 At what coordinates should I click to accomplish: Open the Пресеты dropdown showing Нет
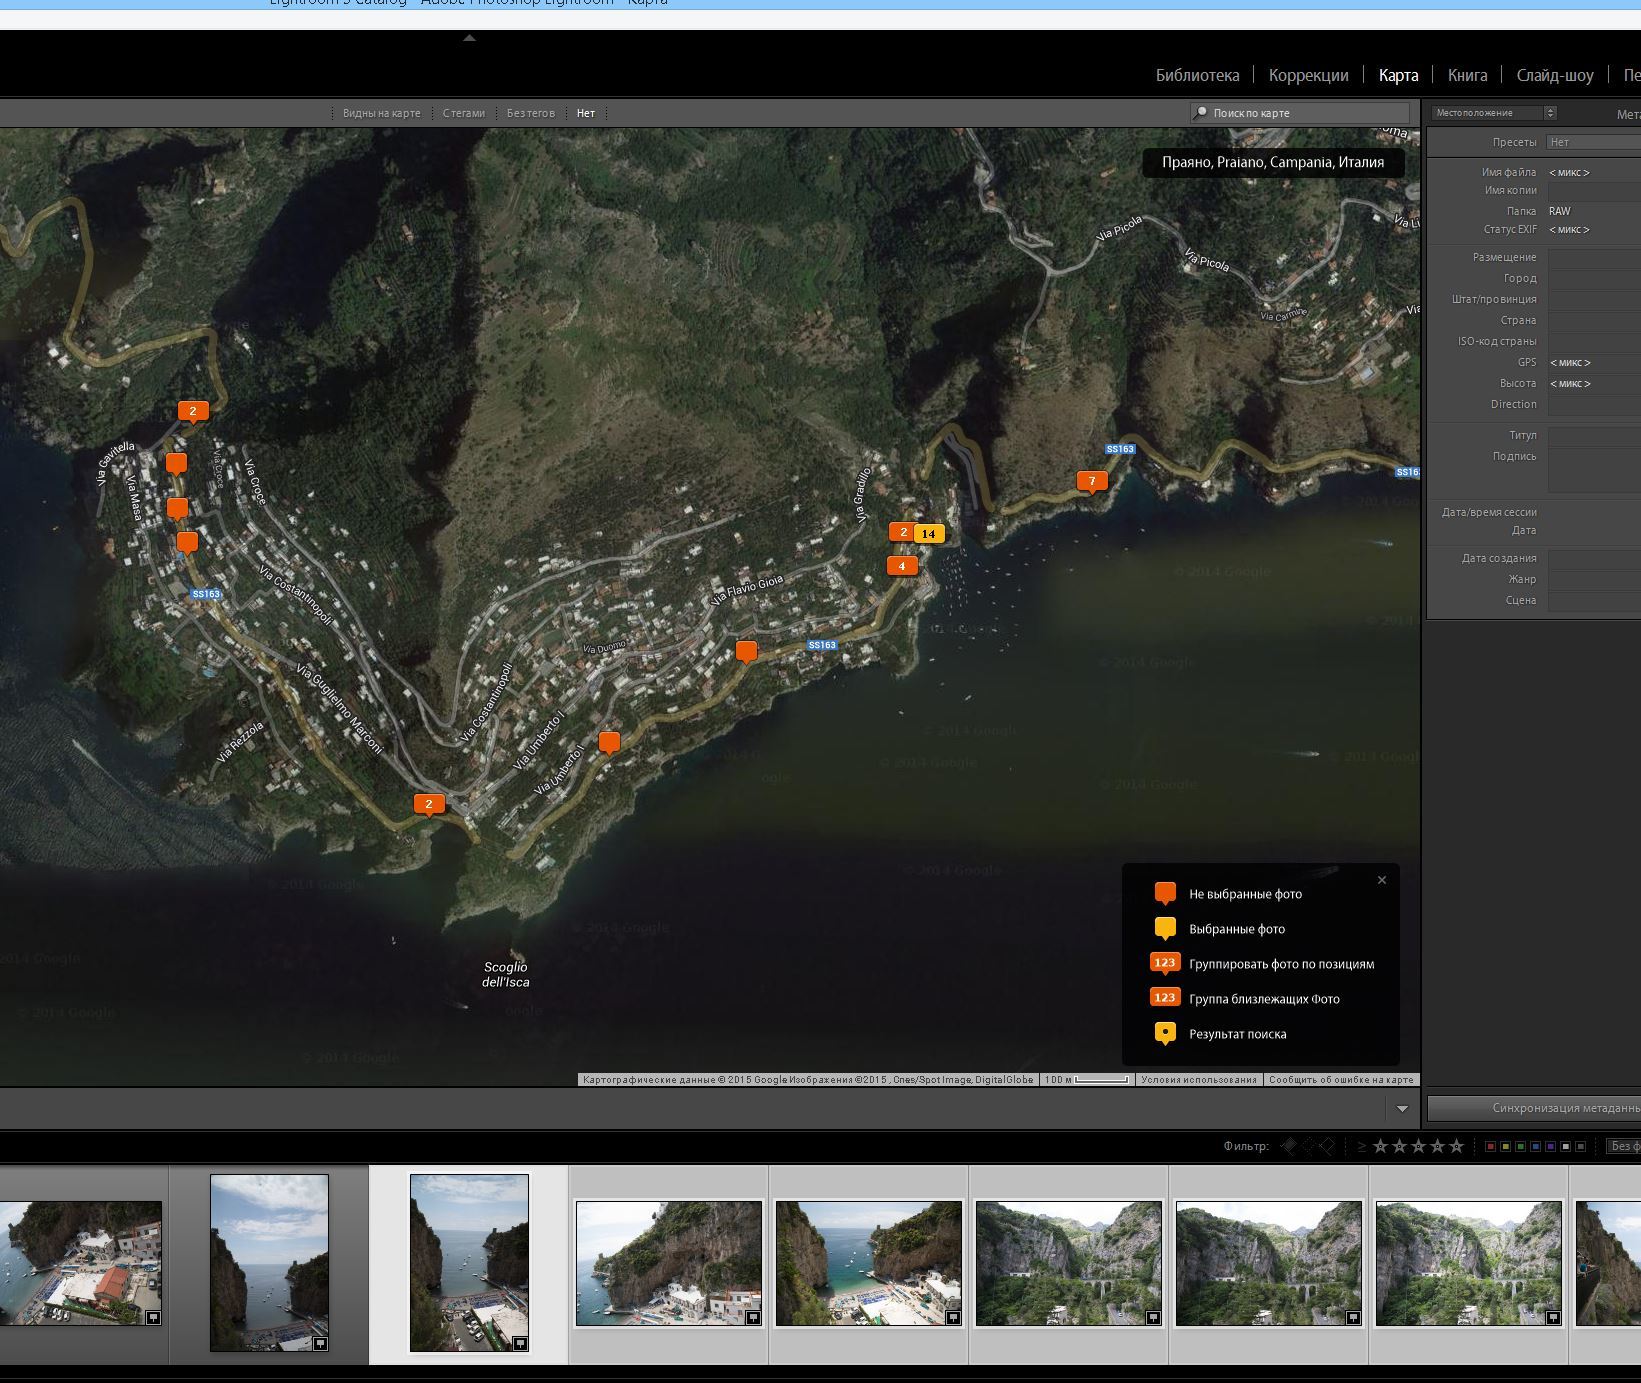[1594, 142]
